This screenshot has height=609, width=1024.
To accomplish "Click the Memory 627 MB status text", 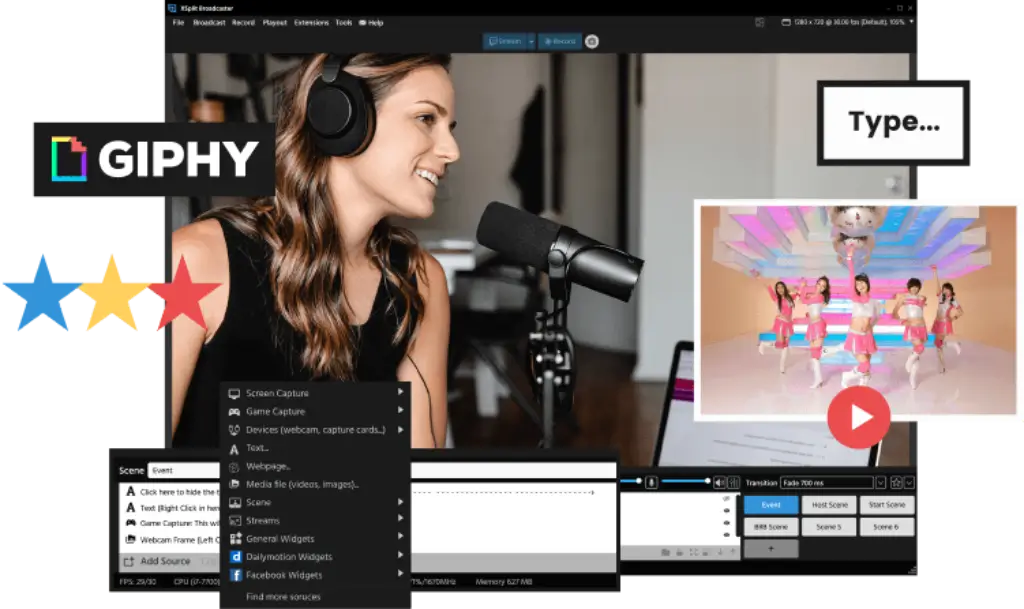I will point(504,582).
